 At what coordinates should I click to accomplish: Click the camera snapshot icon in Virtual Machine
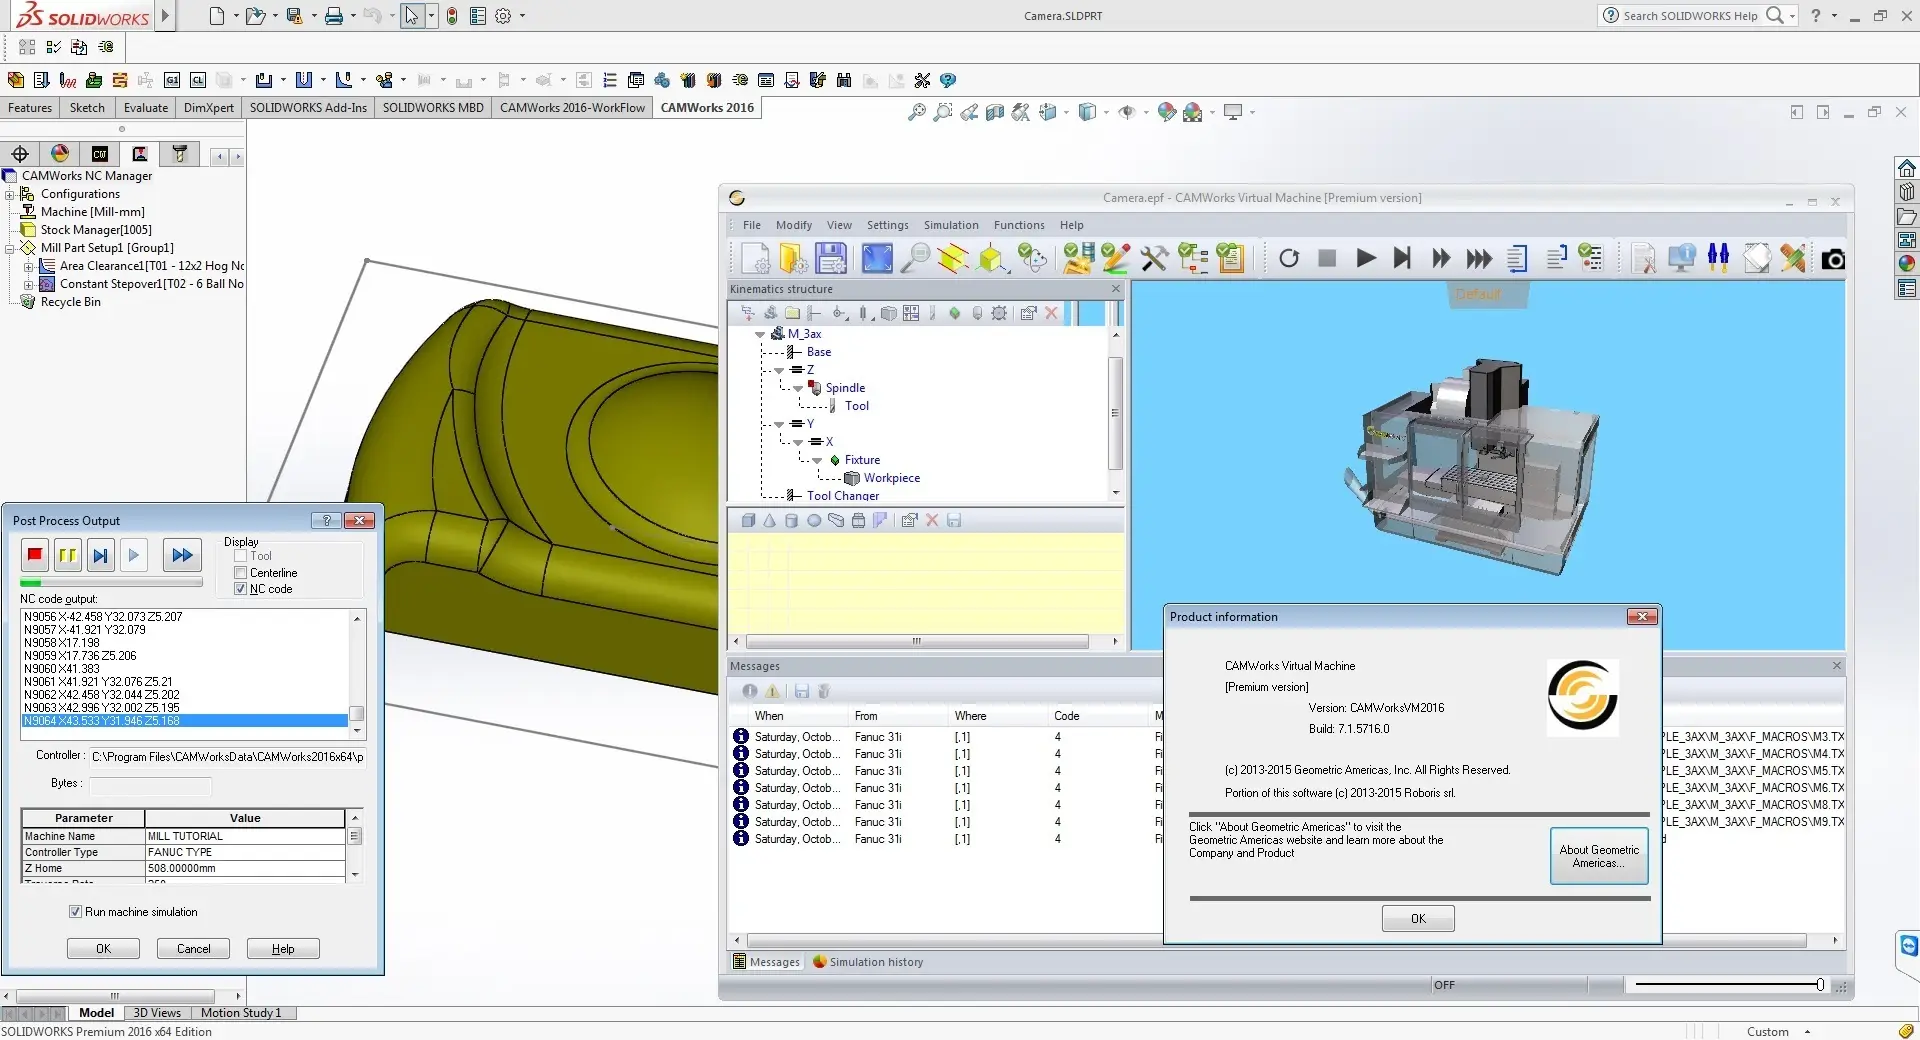(1833, 259)
